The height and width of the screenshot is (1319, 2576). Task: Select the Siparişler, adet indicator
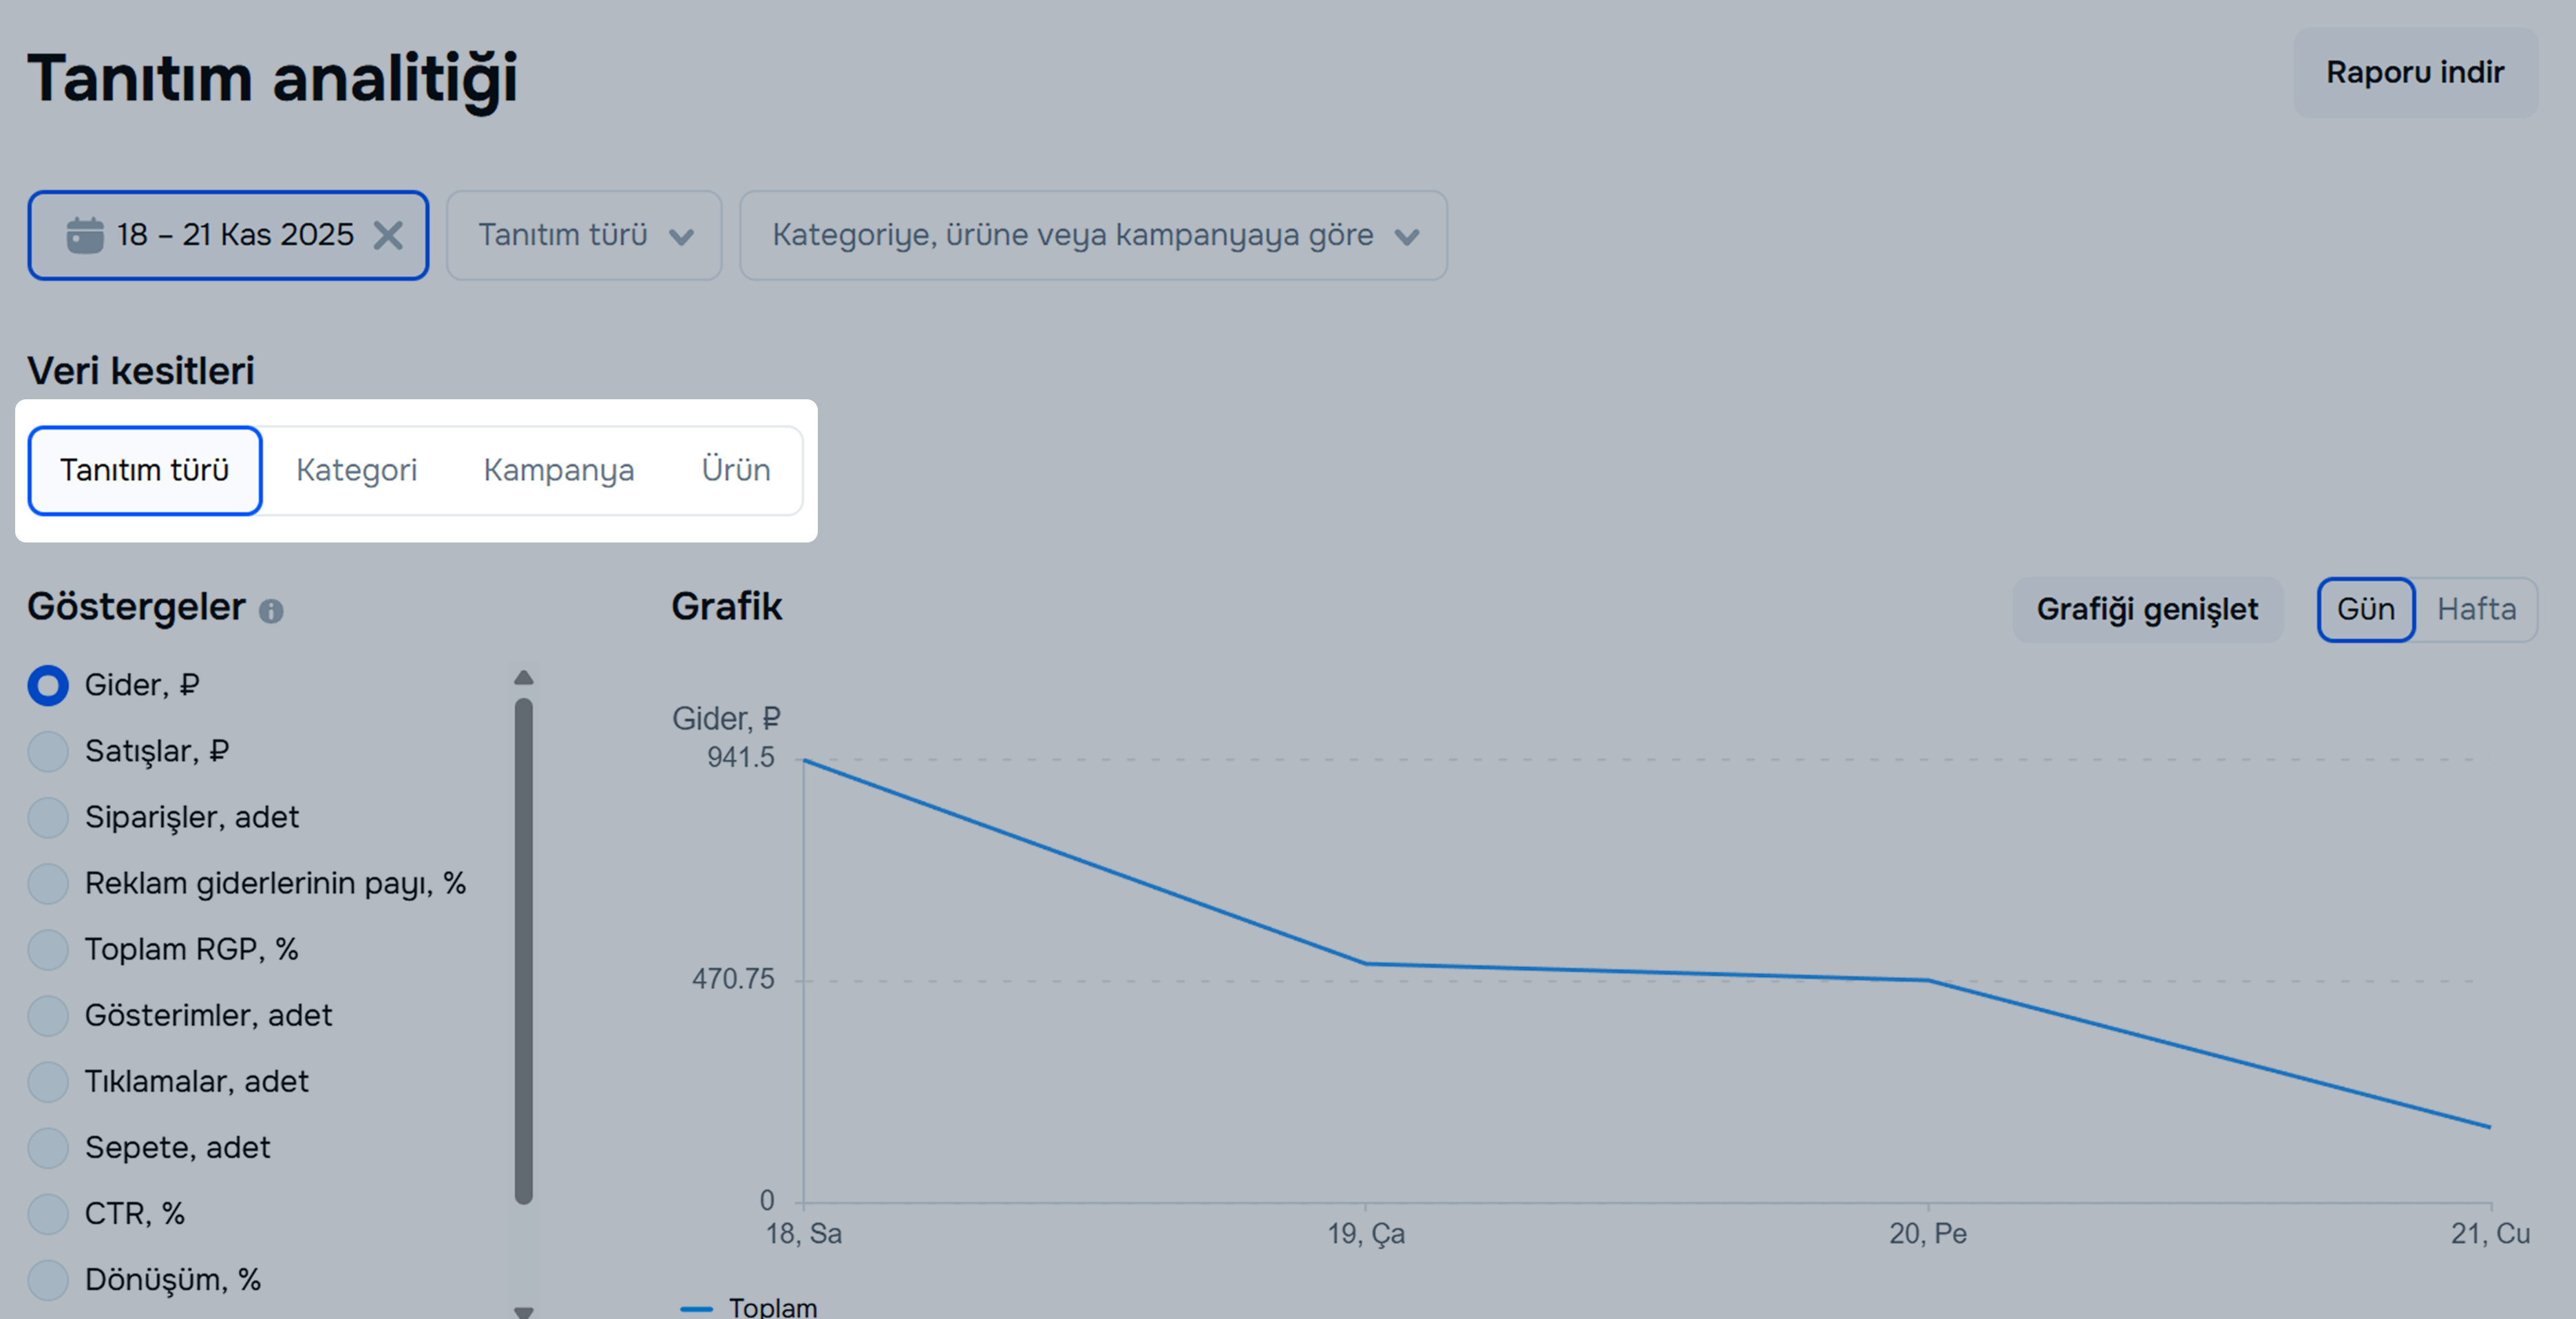pyautogui.click(x=48, y=817)
